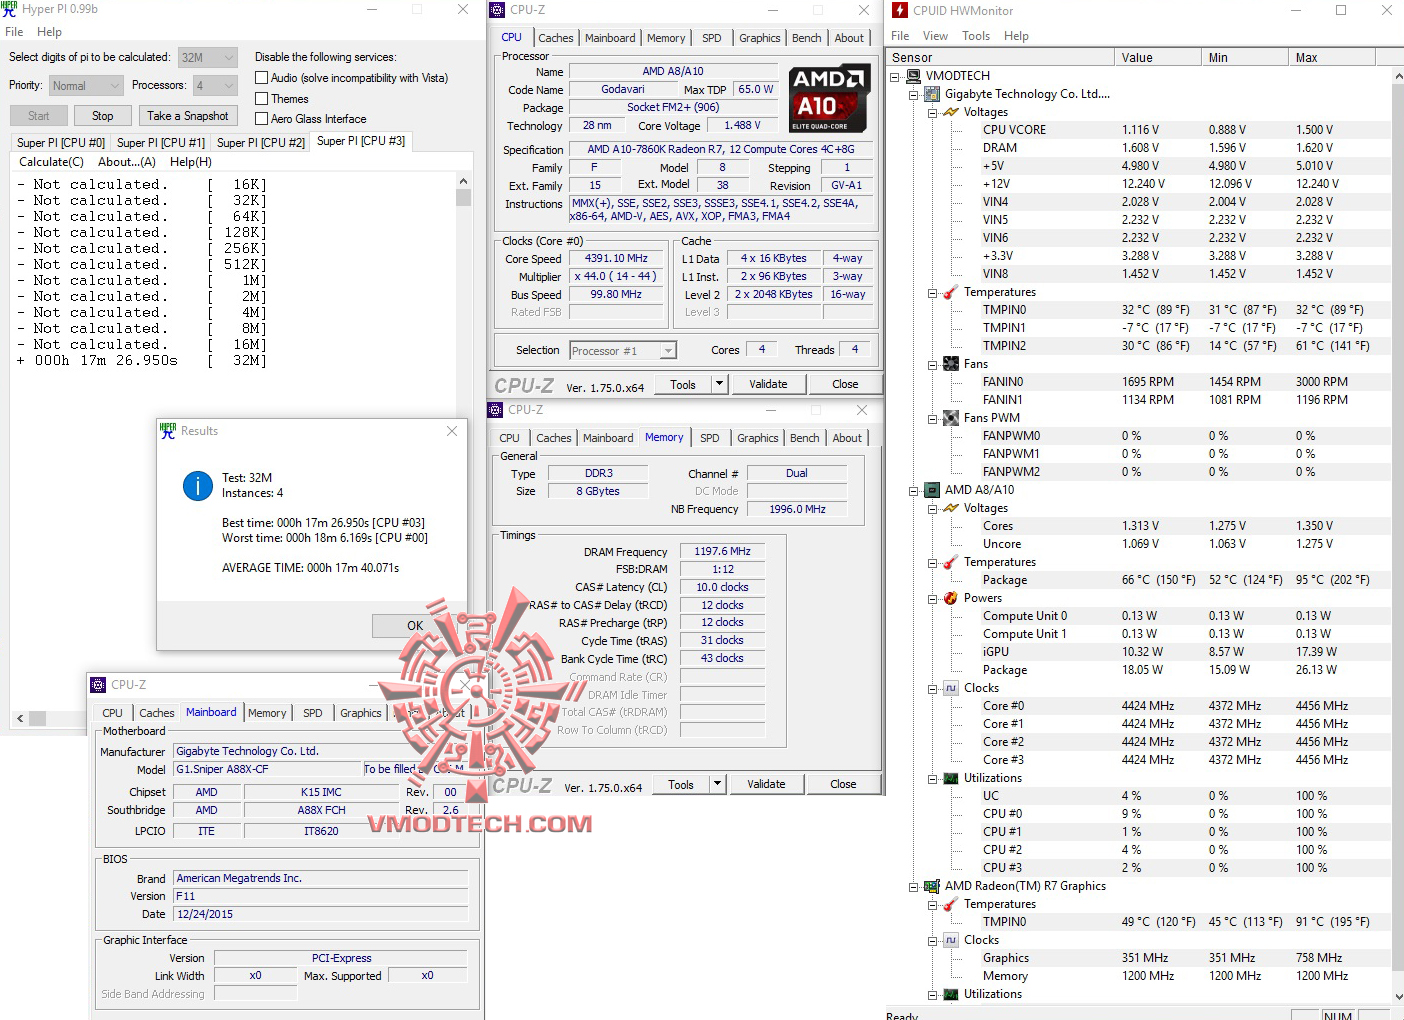Click the fan icon next to Fans PWM
The width and height of the screenshot is (1404, 1020).
coord(951,418)
